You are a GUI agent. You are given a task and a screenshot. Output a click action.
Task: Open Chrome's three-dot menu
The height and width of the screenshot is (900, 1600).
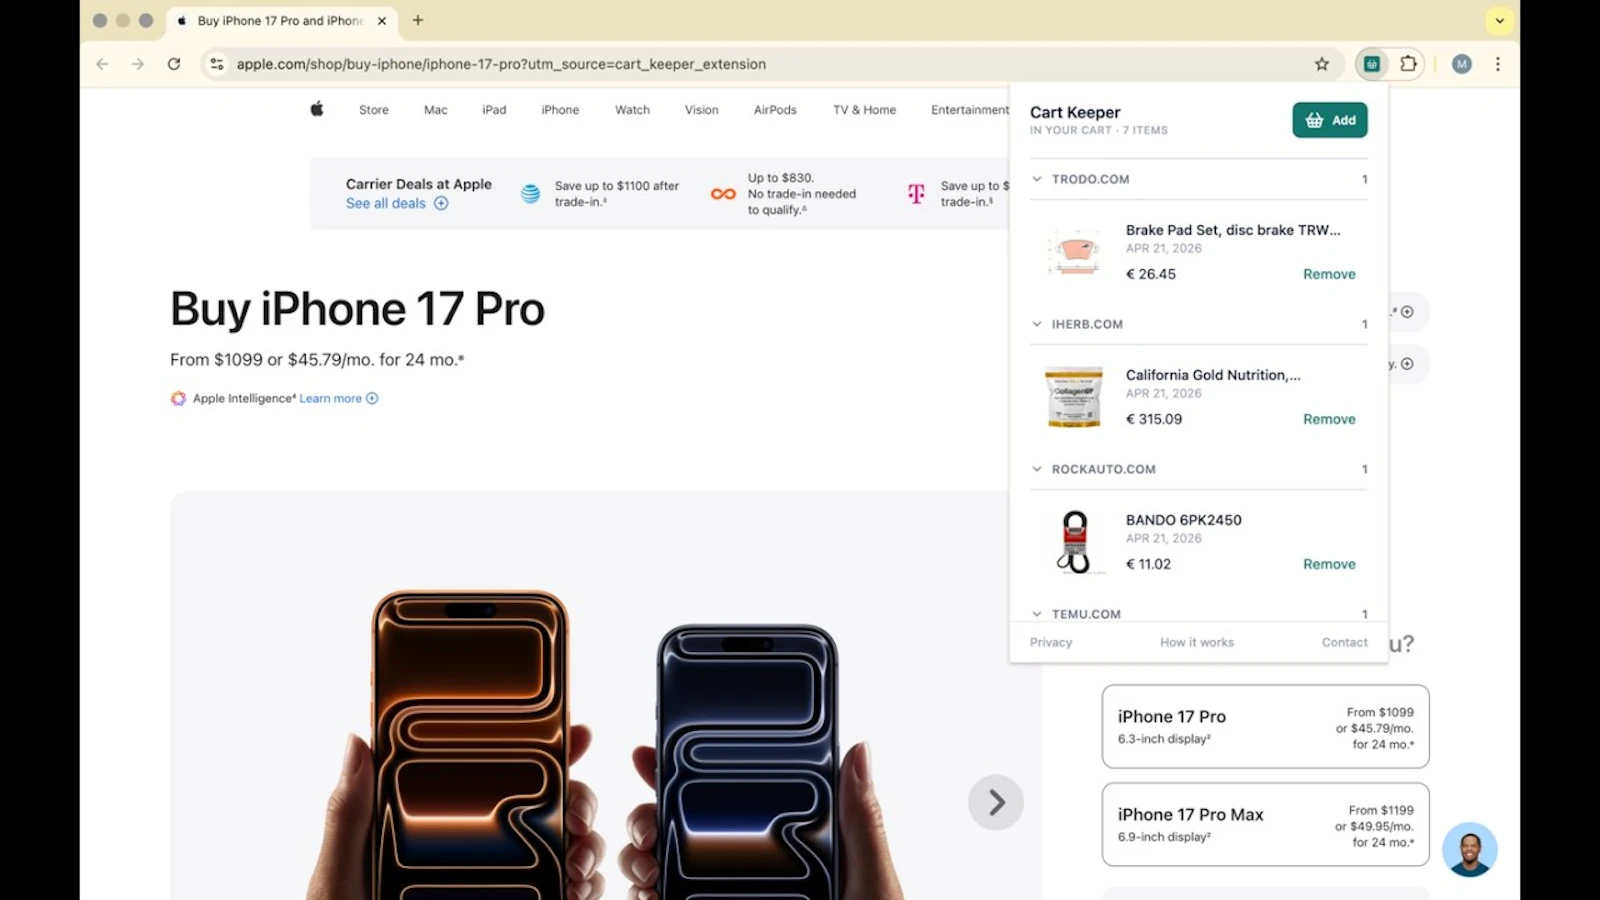[x=1497, y=63]
